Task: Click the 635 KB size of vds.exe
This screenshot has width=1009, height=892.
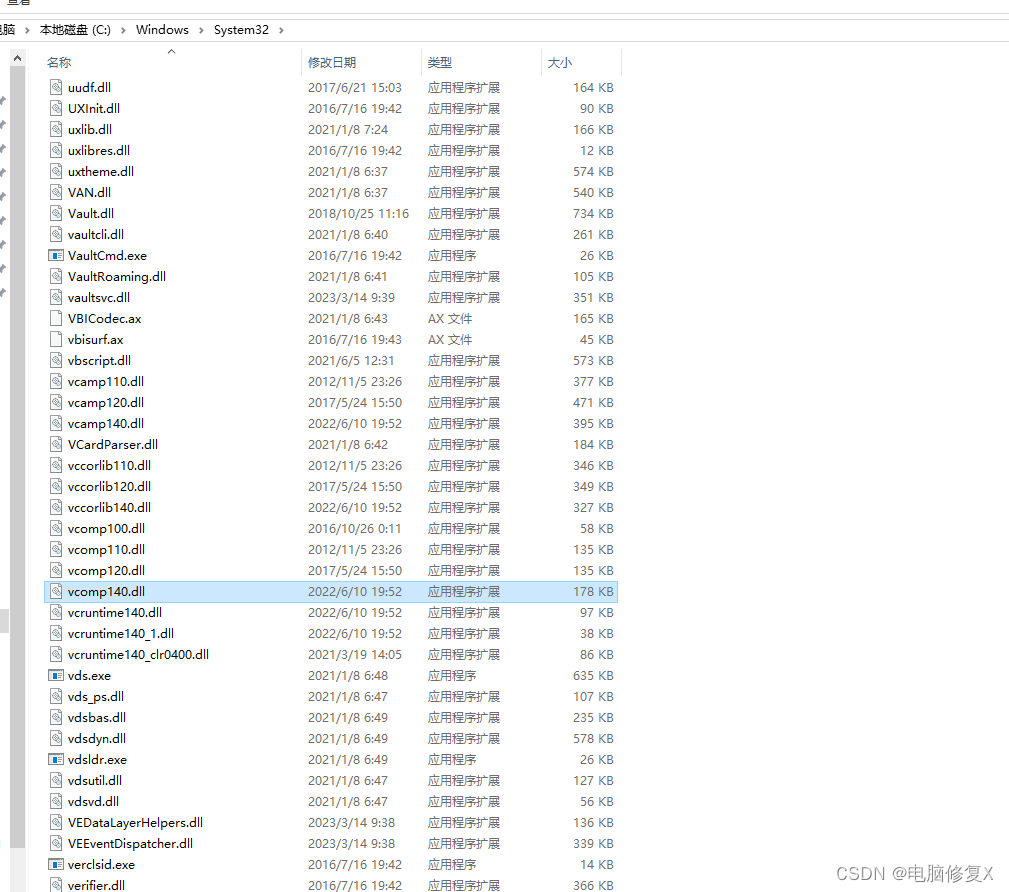Action: [x=593, y=676]
